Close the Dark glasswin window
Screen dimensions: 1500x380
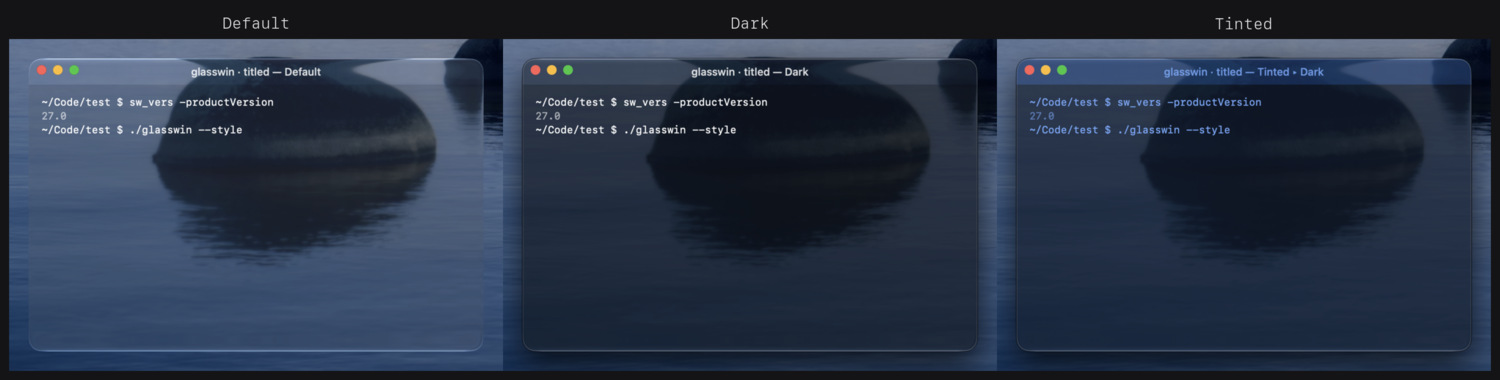(536, 70)
